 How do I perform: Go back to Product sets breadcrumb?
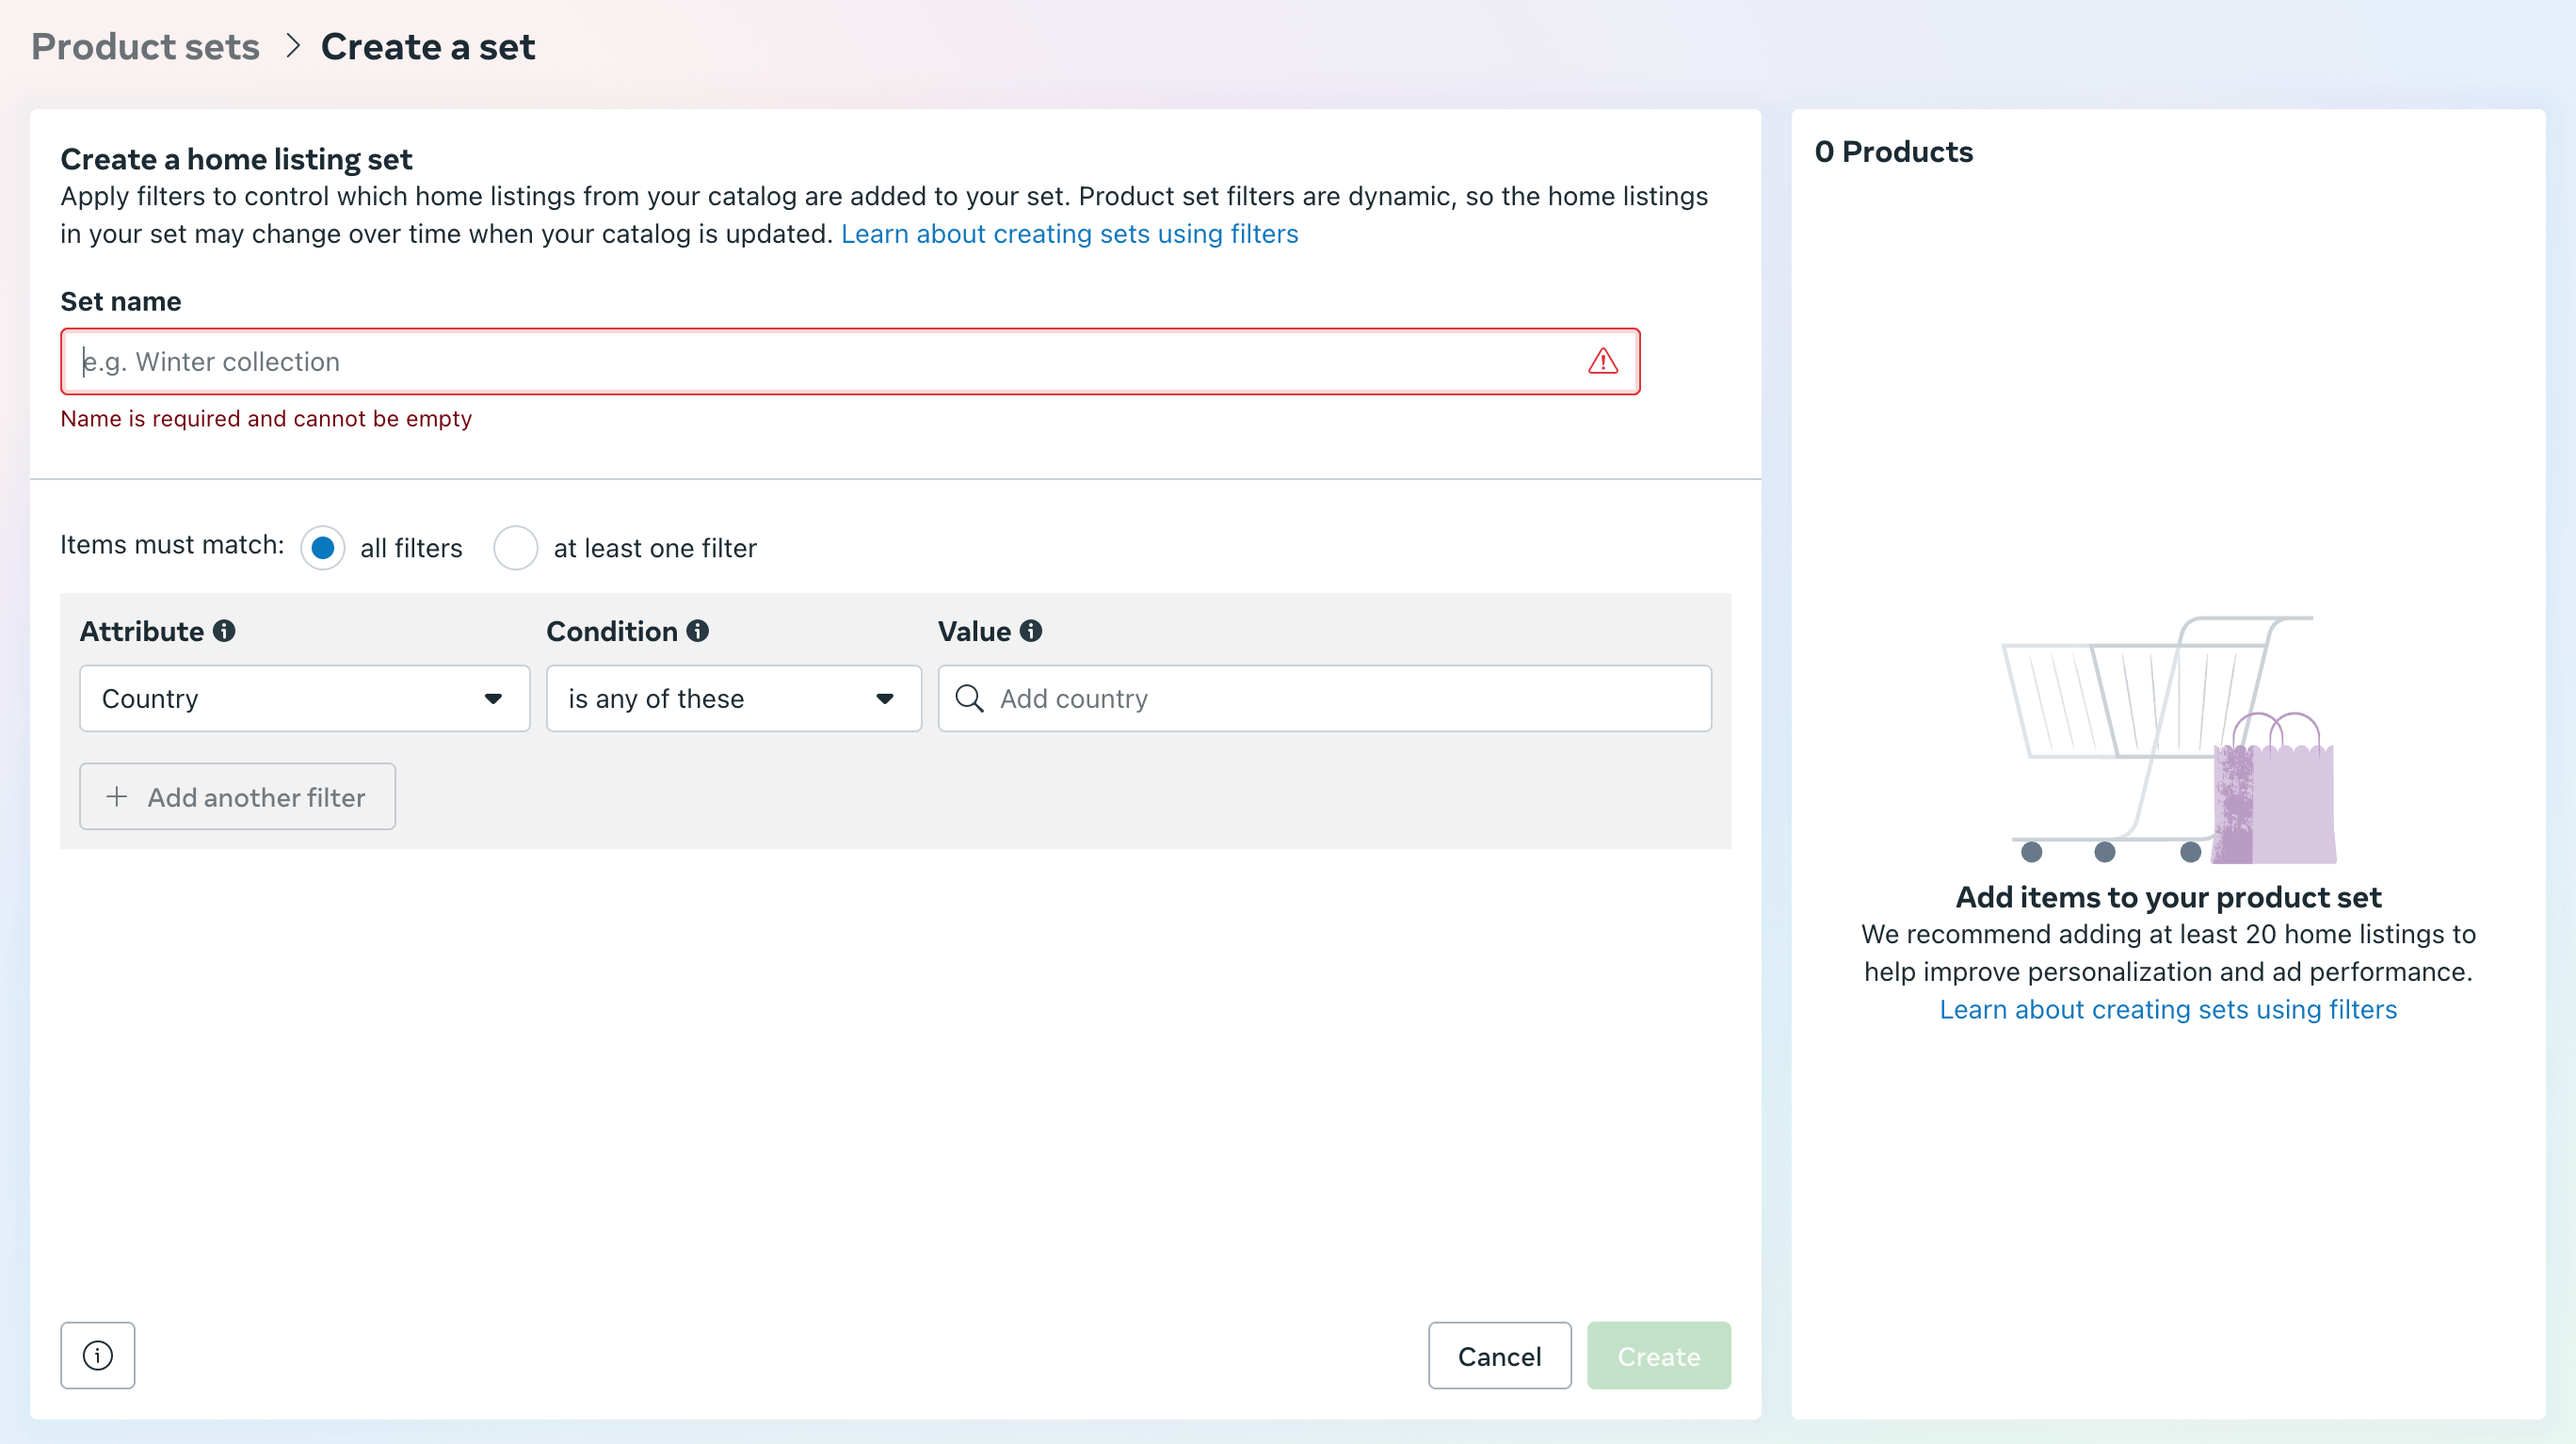point(145,46)
